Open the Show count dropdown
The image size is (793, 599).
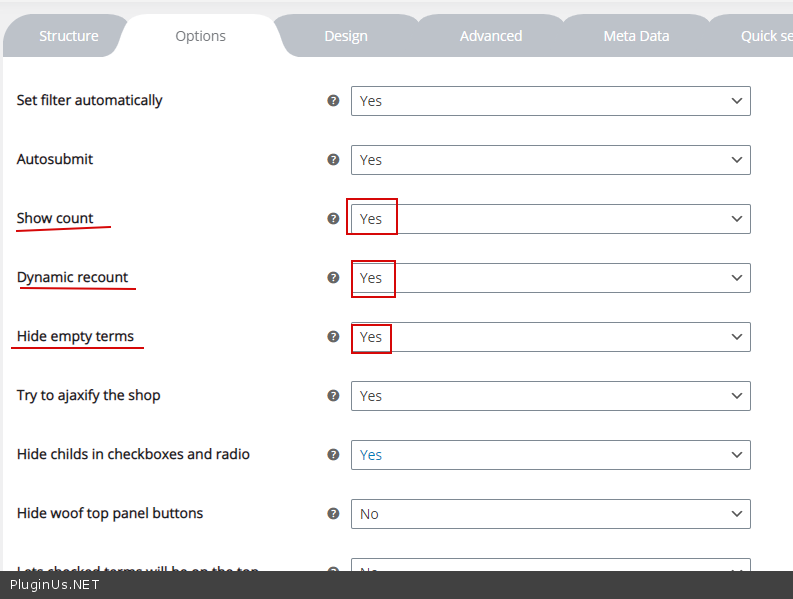click(550, 219)
